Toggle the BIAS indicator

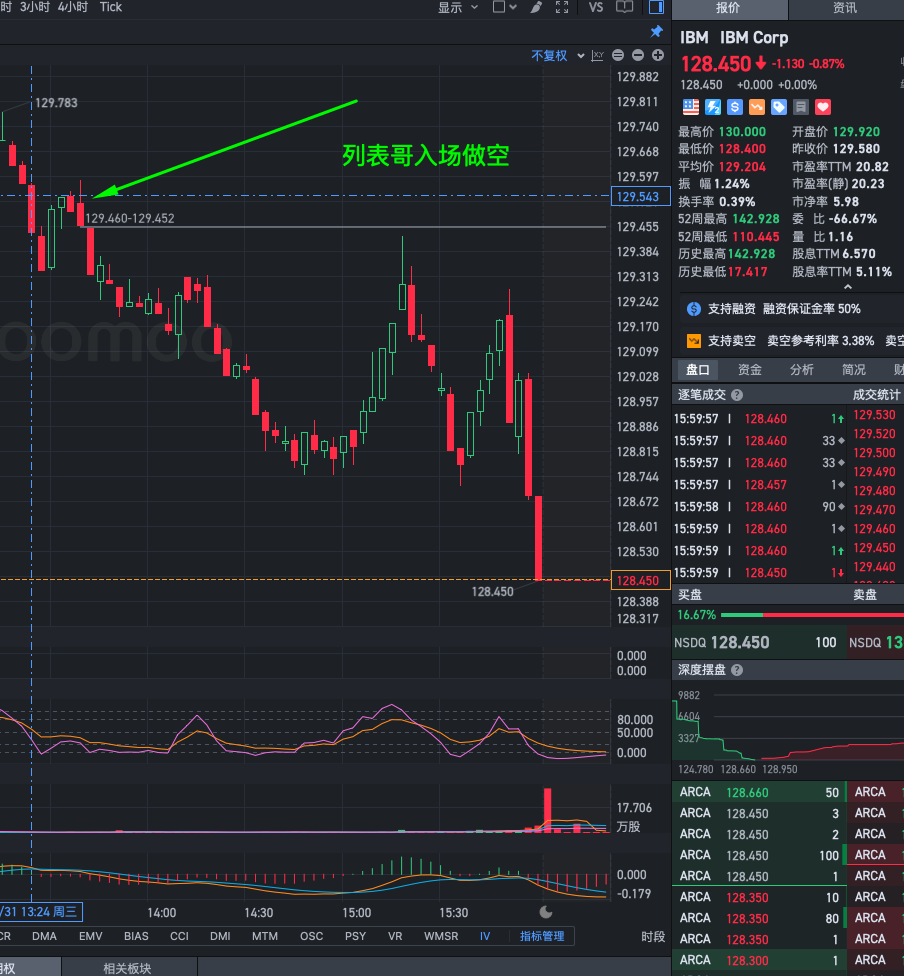136,936
